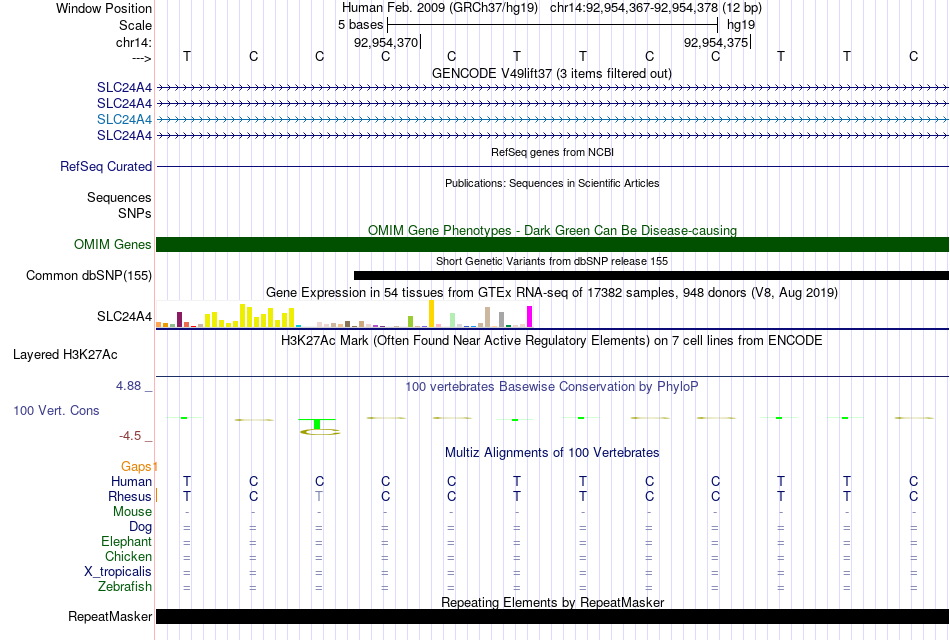This screenshot has height=640, width=950.
Task: Select the Zebrafish row label
Action: pos(125,587)
